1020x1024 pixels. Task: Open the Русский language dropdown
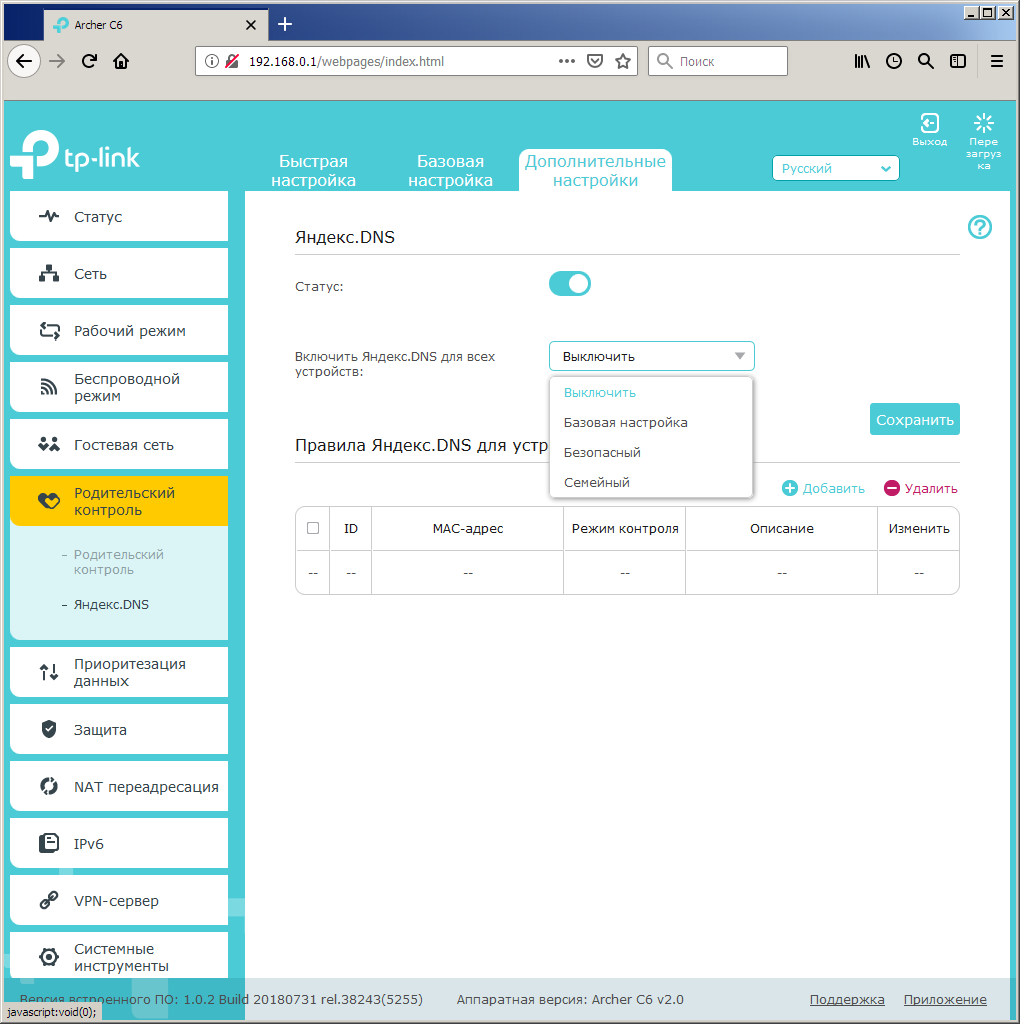coord(836,168)
